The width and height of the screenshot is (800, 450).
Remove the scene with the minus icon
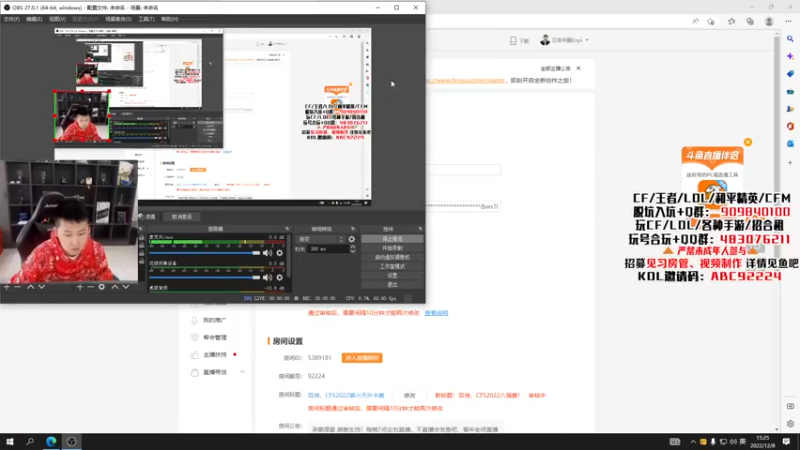pos(17,287)
